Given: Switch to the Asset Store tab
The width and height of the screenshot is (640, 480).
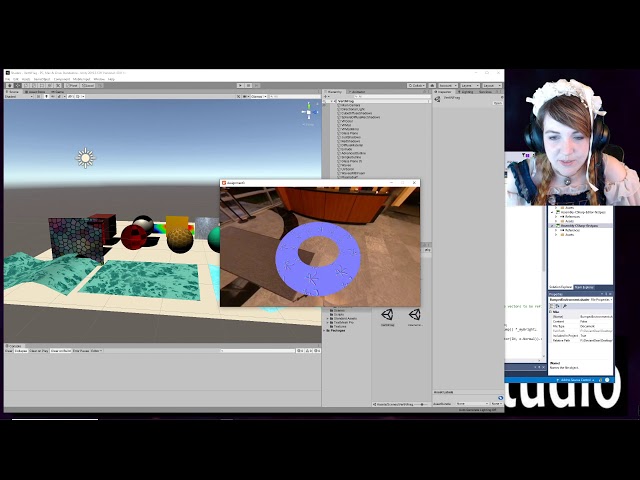Looking at the screenshot, I should coord(34,91).
